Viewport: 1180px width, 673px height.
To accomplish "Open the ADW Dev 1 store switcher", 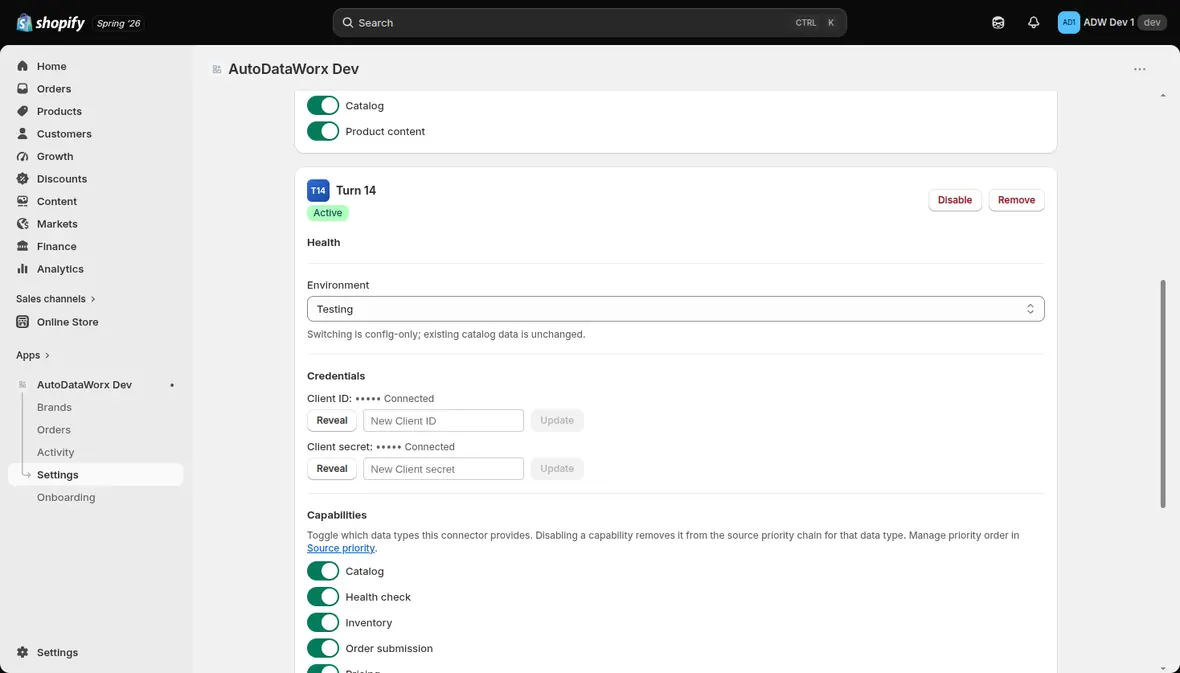I will click(1112, 23).
